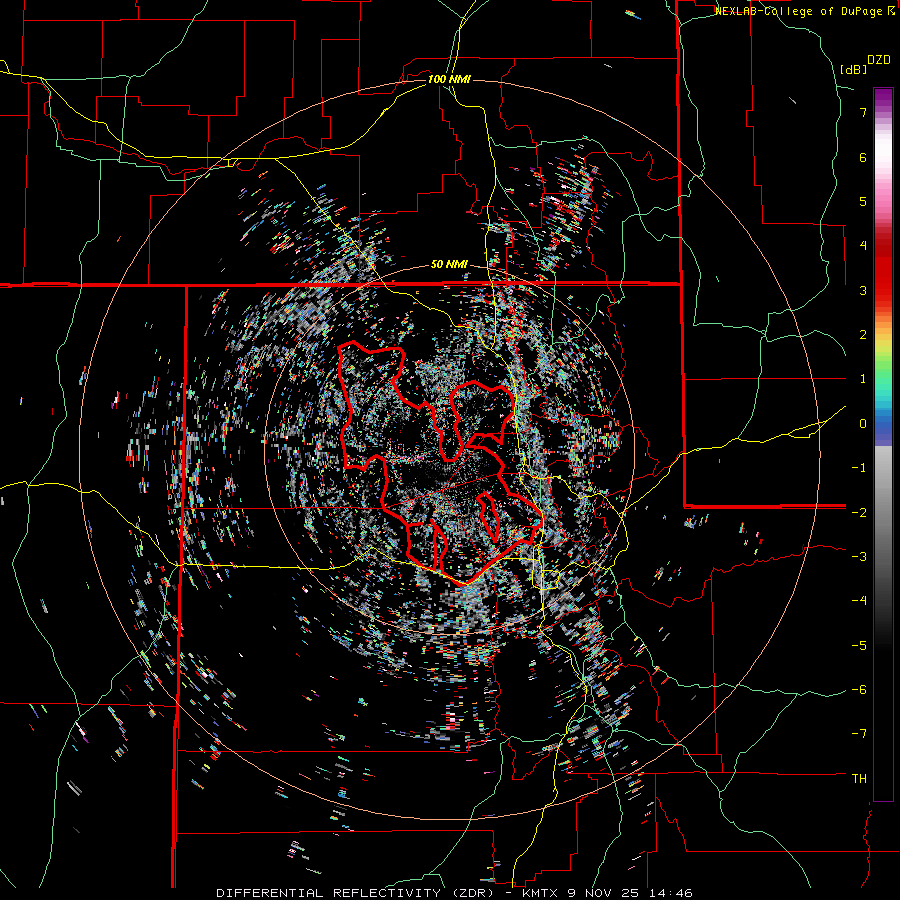Click the scale value -6
Screen dimensions: 900x900
pos(859,690)
